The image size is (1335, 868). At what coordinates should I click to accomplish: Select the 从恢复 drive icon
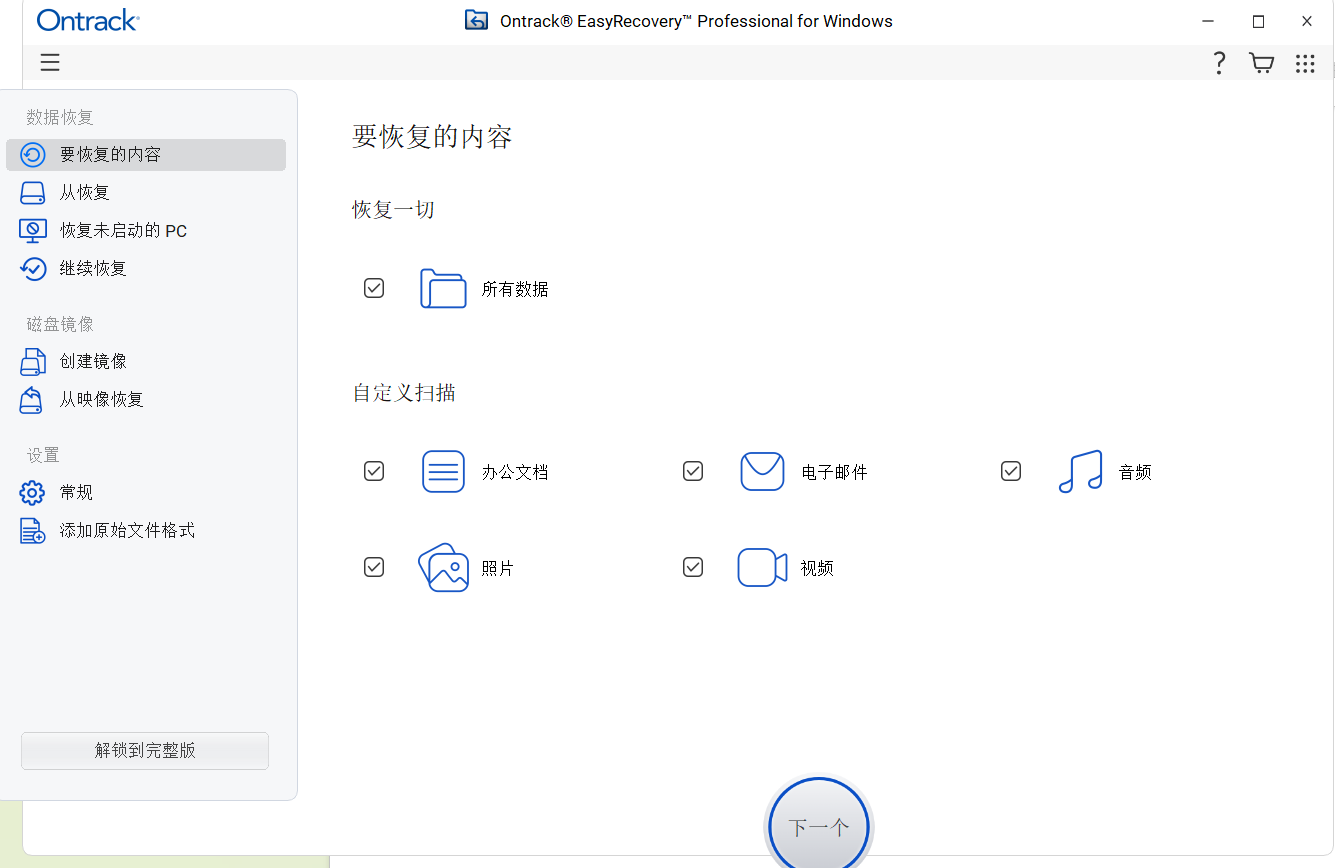pos(33,193)
